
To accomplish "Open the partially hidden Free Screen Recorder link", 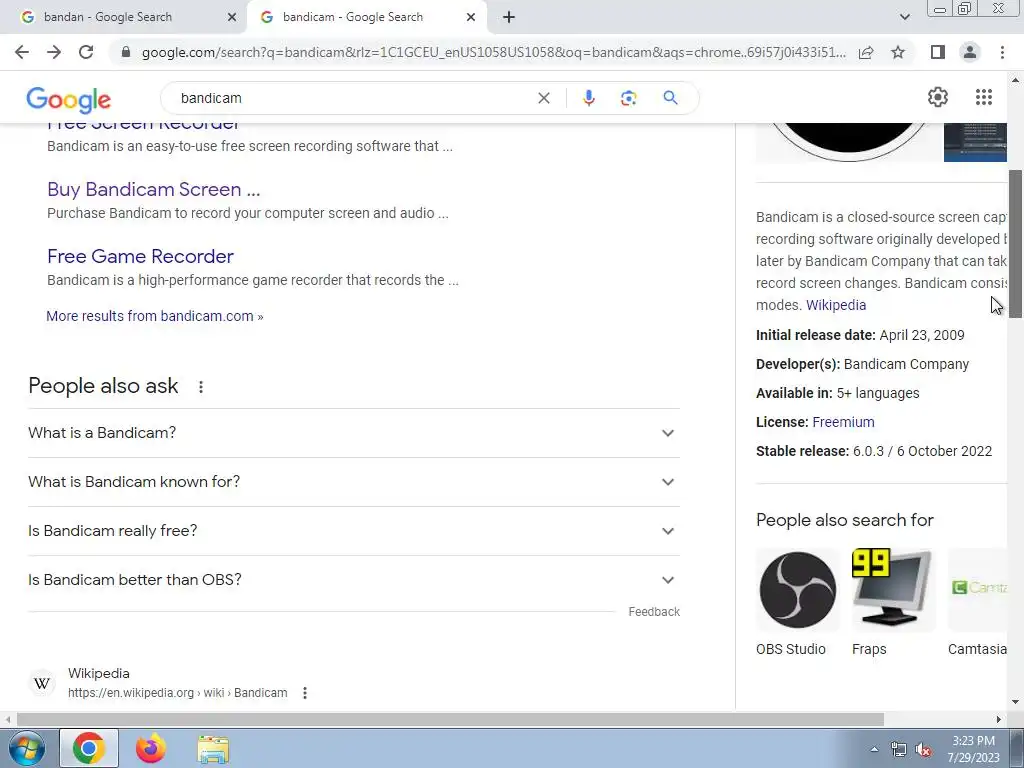I will (144, 126).
